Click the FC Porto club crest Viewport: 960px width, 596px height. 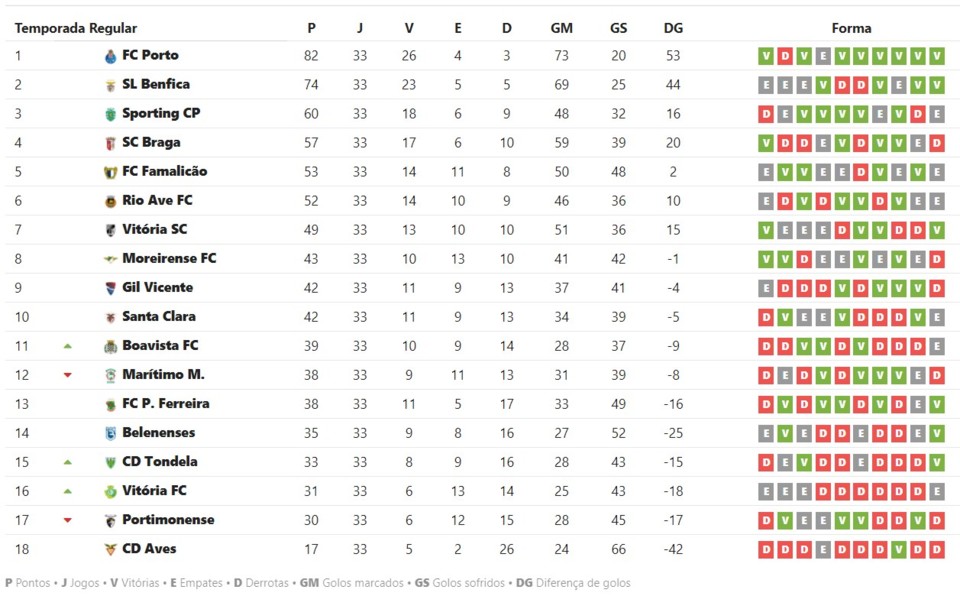click(x=111, y=56)
